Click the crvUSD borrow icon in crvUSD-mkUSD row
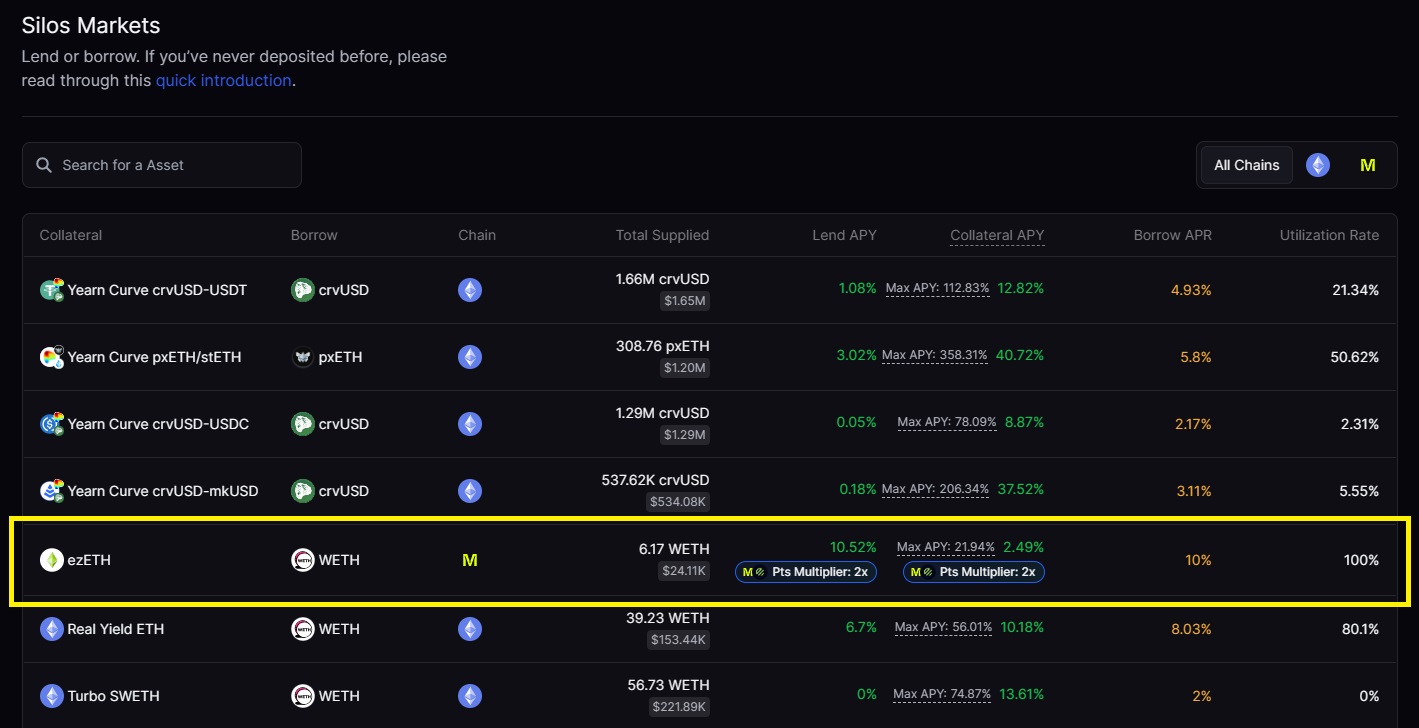This screenshot has height=728, width=1419. (302, 491)
